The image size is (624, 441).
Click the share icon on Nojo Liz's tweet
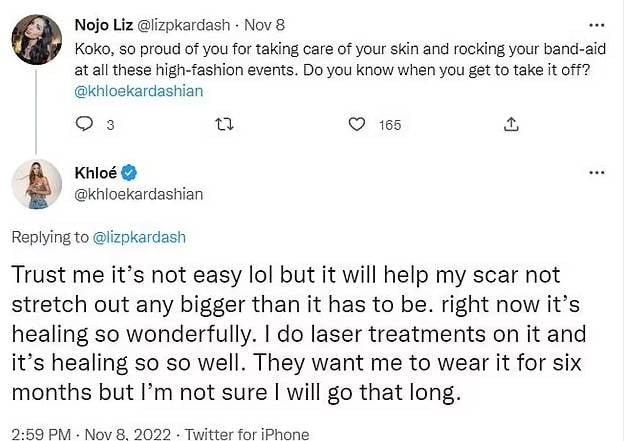510,124
